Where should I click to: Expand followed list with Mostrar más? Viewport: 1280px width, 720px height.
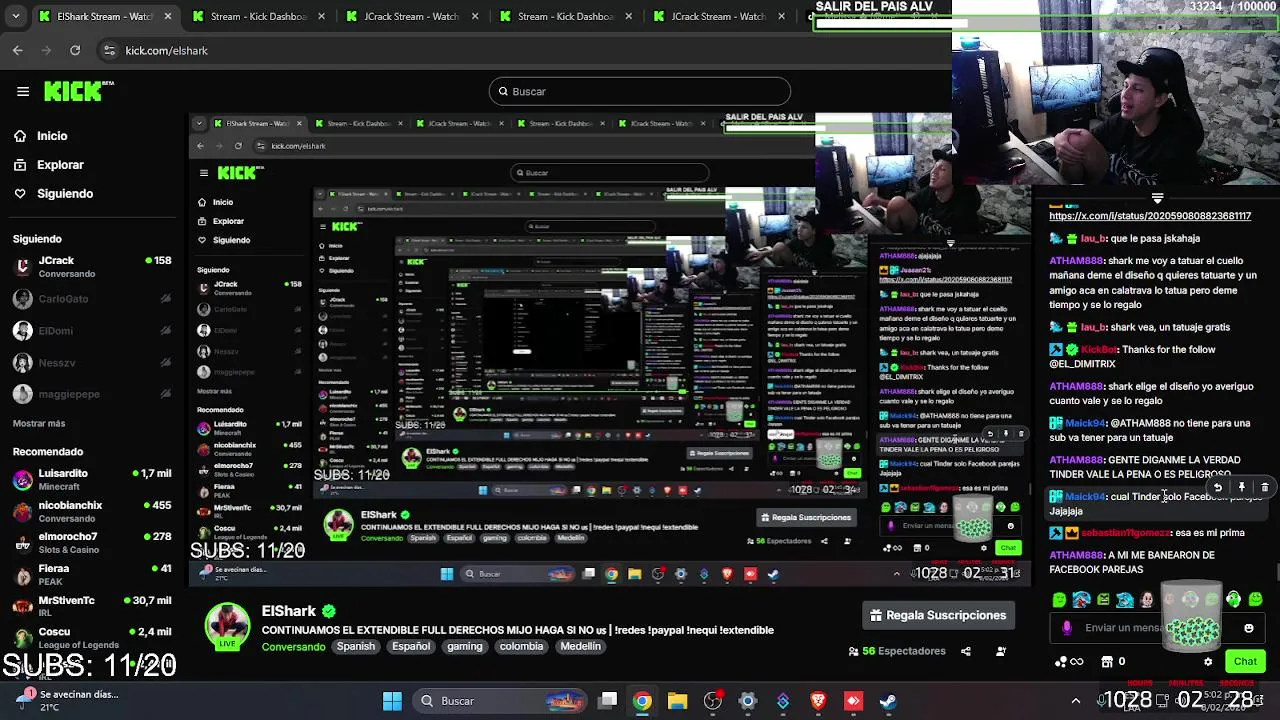tap(39, 424)
